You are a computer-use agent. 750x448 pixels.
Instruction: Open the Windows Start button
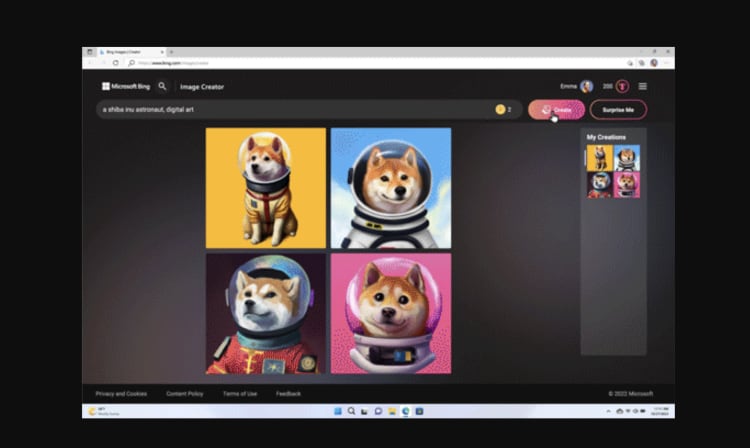[337, 411]
